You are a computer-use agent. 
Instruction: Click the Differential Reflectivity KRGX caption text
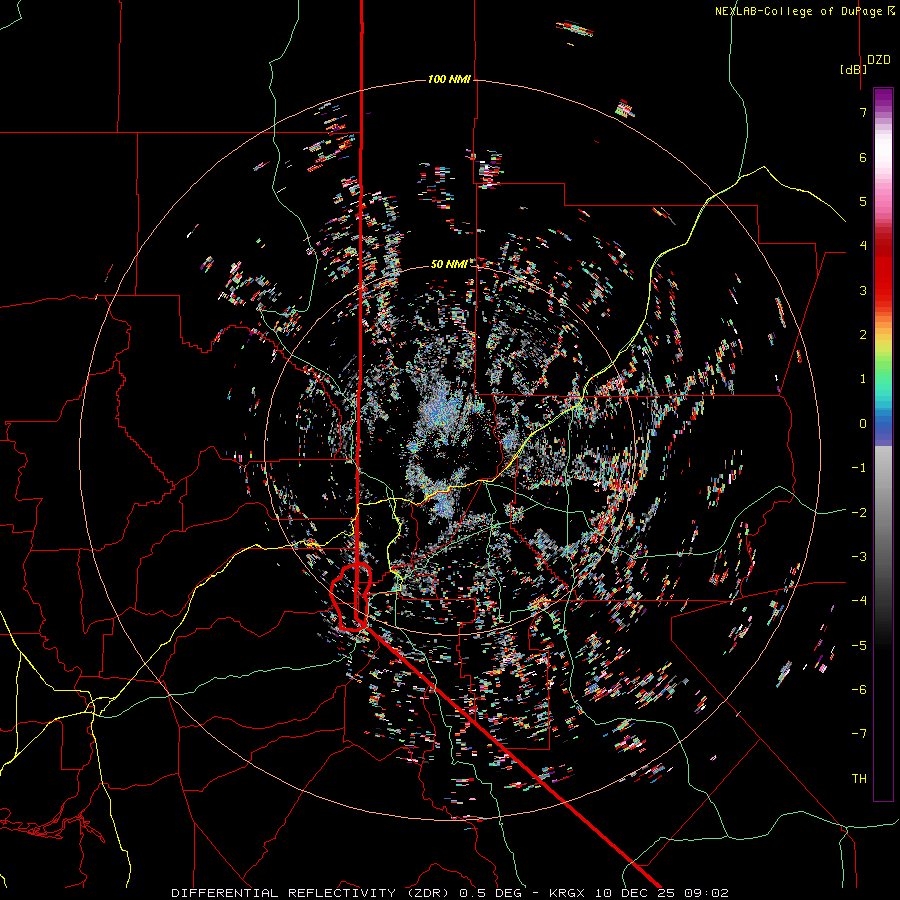pos(450,893)
